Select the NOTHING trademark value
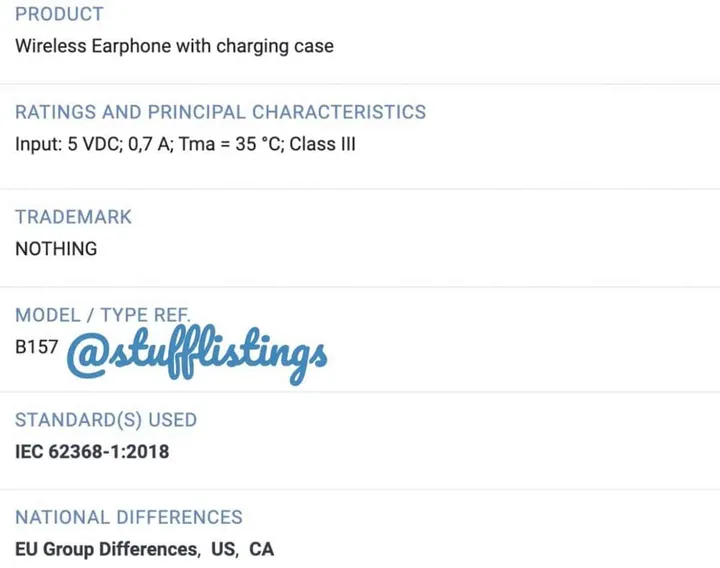The height and width of the screenshot is (568, 720). coord(56,249)
